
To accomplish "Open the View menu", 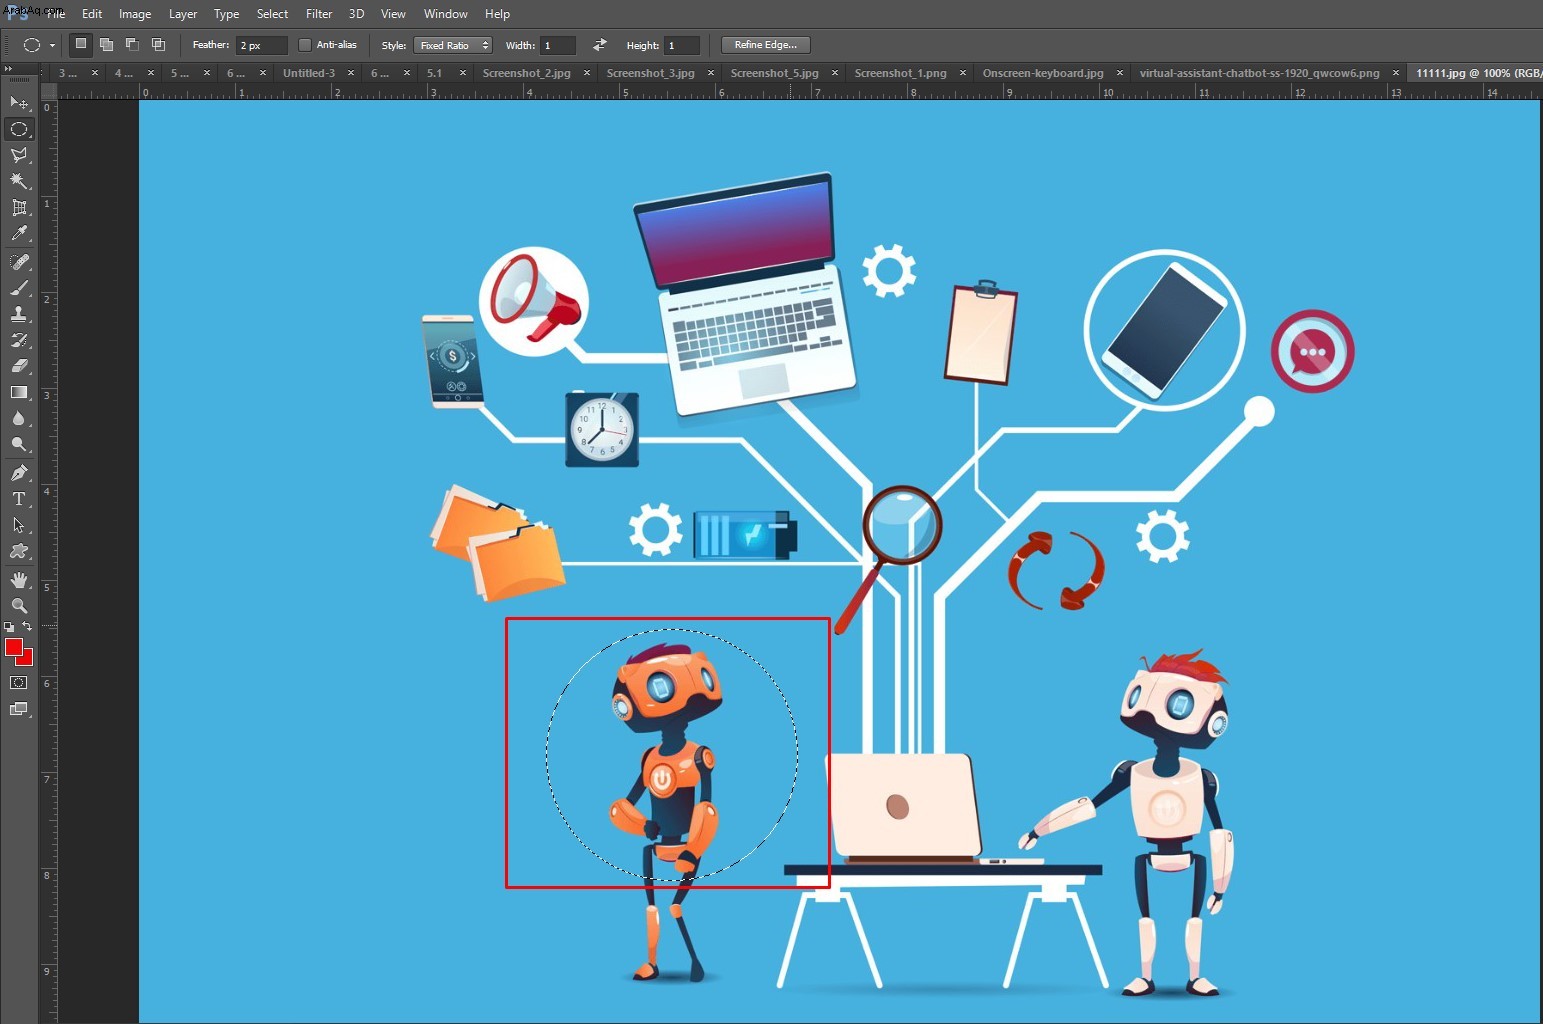I will tap(393, 14).
